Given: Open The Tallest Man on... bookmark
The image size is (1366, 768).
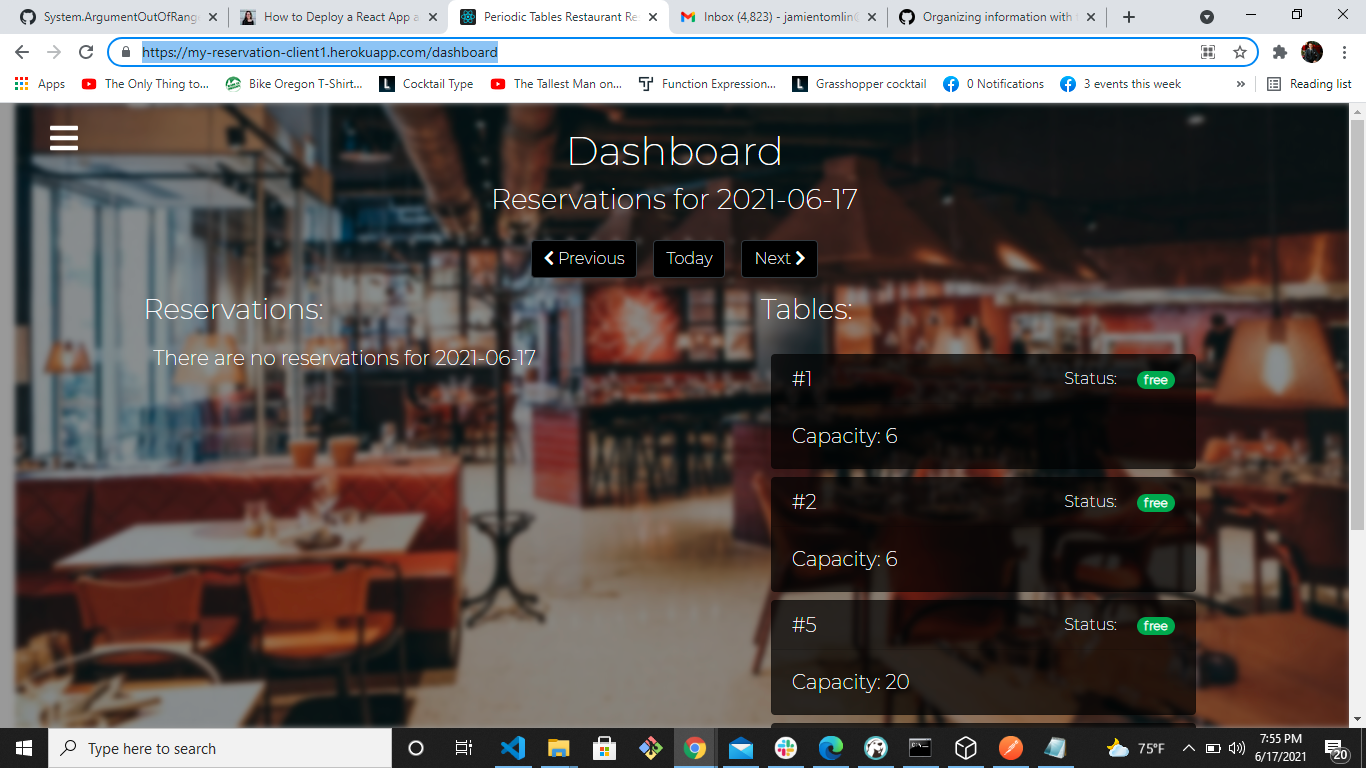Looking at the screenshot, I should point(557,84).
